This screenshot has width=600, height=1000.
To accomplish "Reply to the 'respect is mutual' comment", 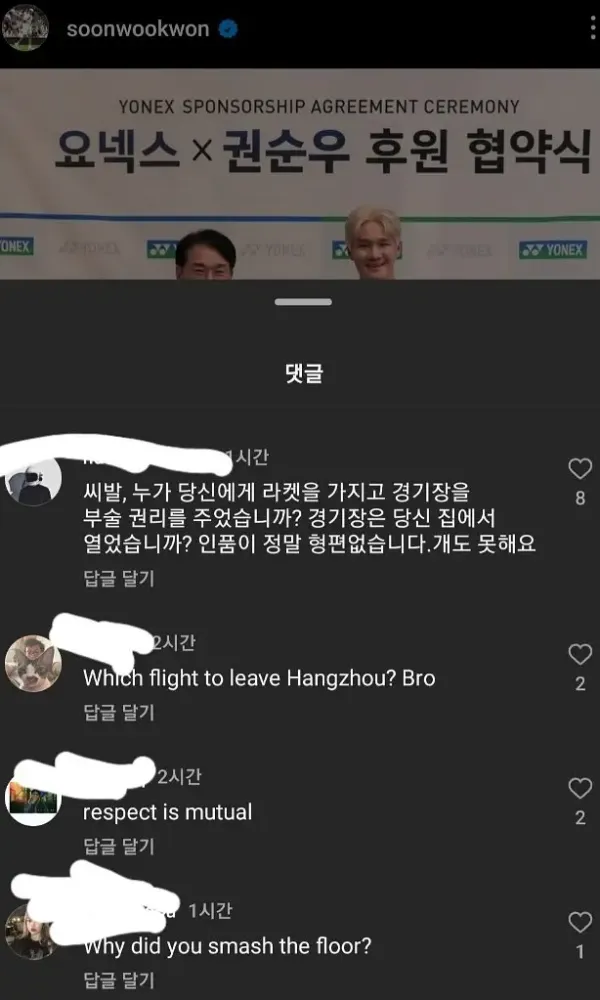I will [x=119, y=846].
